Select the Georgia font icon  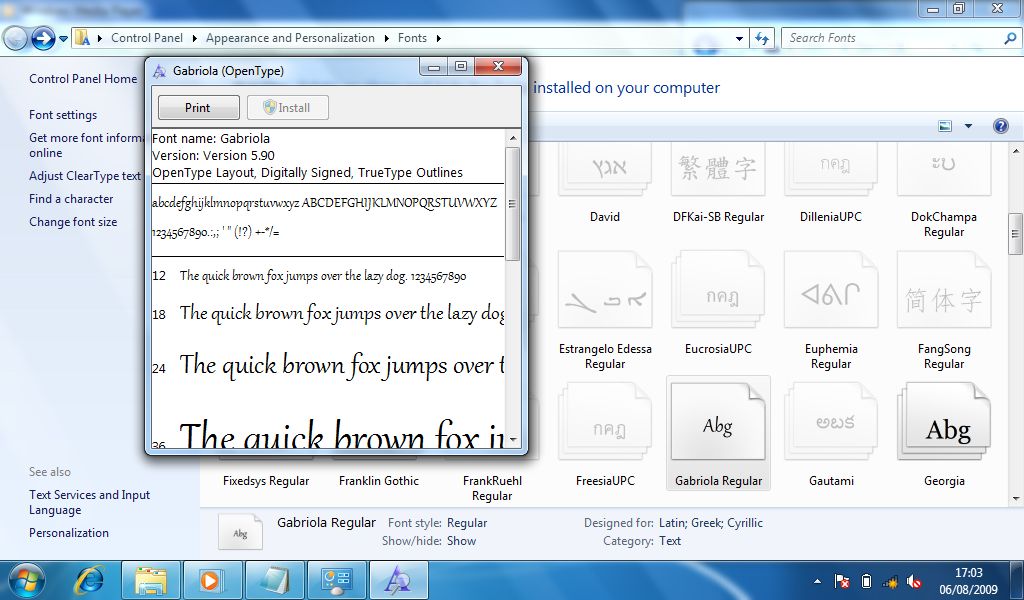click(944, 422)
